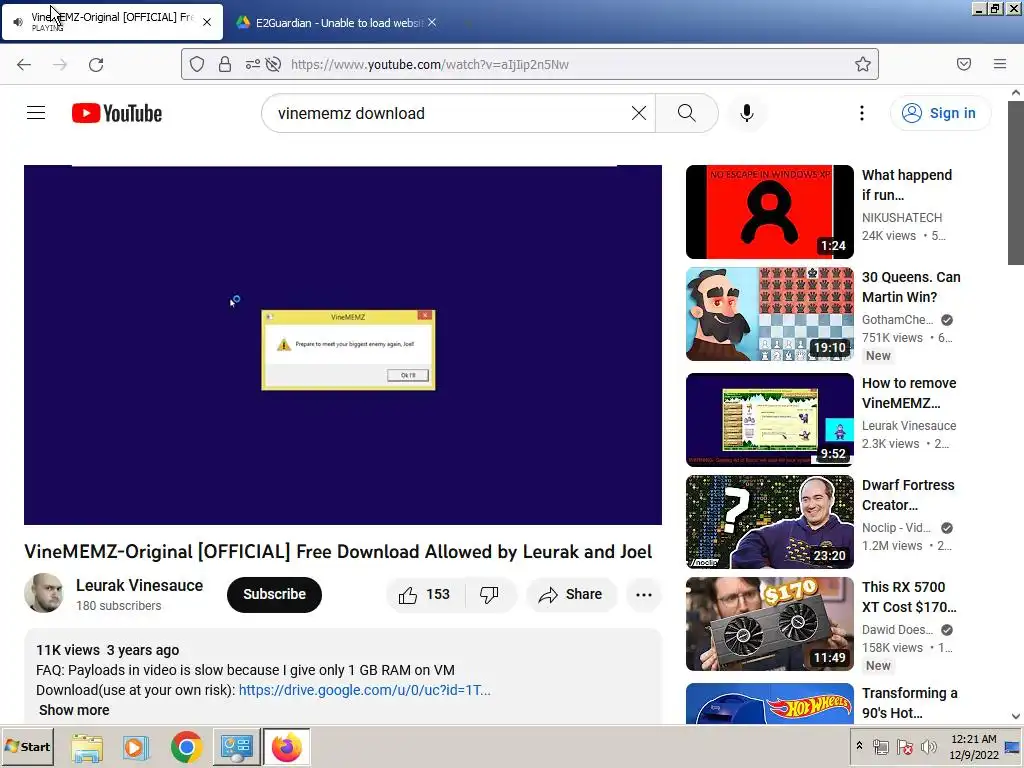
Task: Switch to the VineMEMZ-Original YouTube tab
Action: (112, 22)
